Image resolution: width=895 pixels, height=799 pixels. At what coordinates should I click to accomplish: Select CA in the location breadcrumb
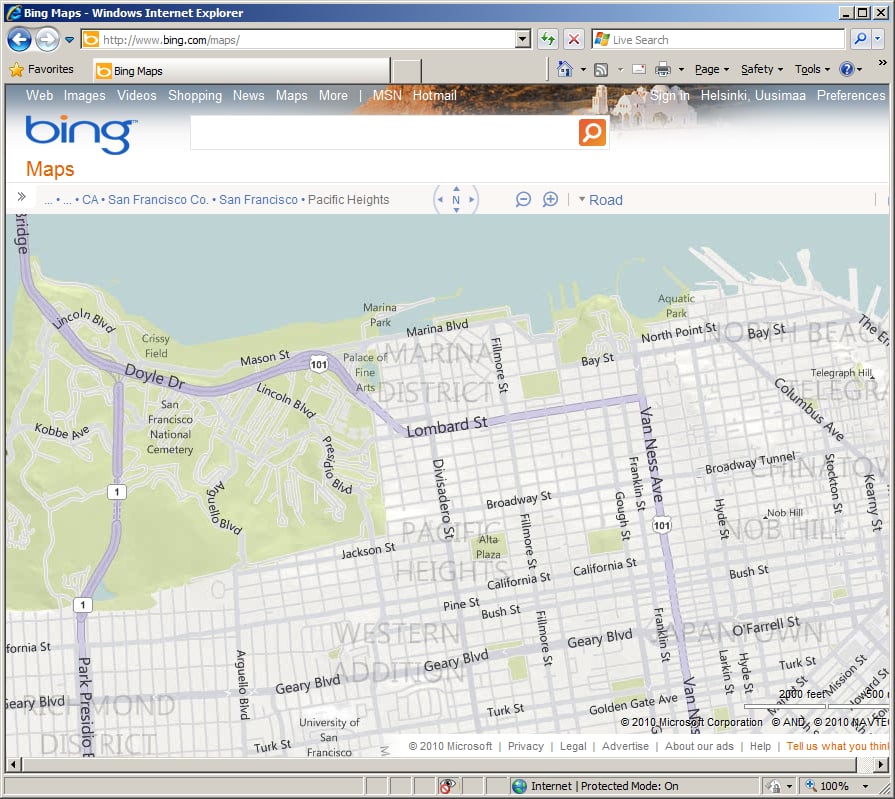click(90, 200)
